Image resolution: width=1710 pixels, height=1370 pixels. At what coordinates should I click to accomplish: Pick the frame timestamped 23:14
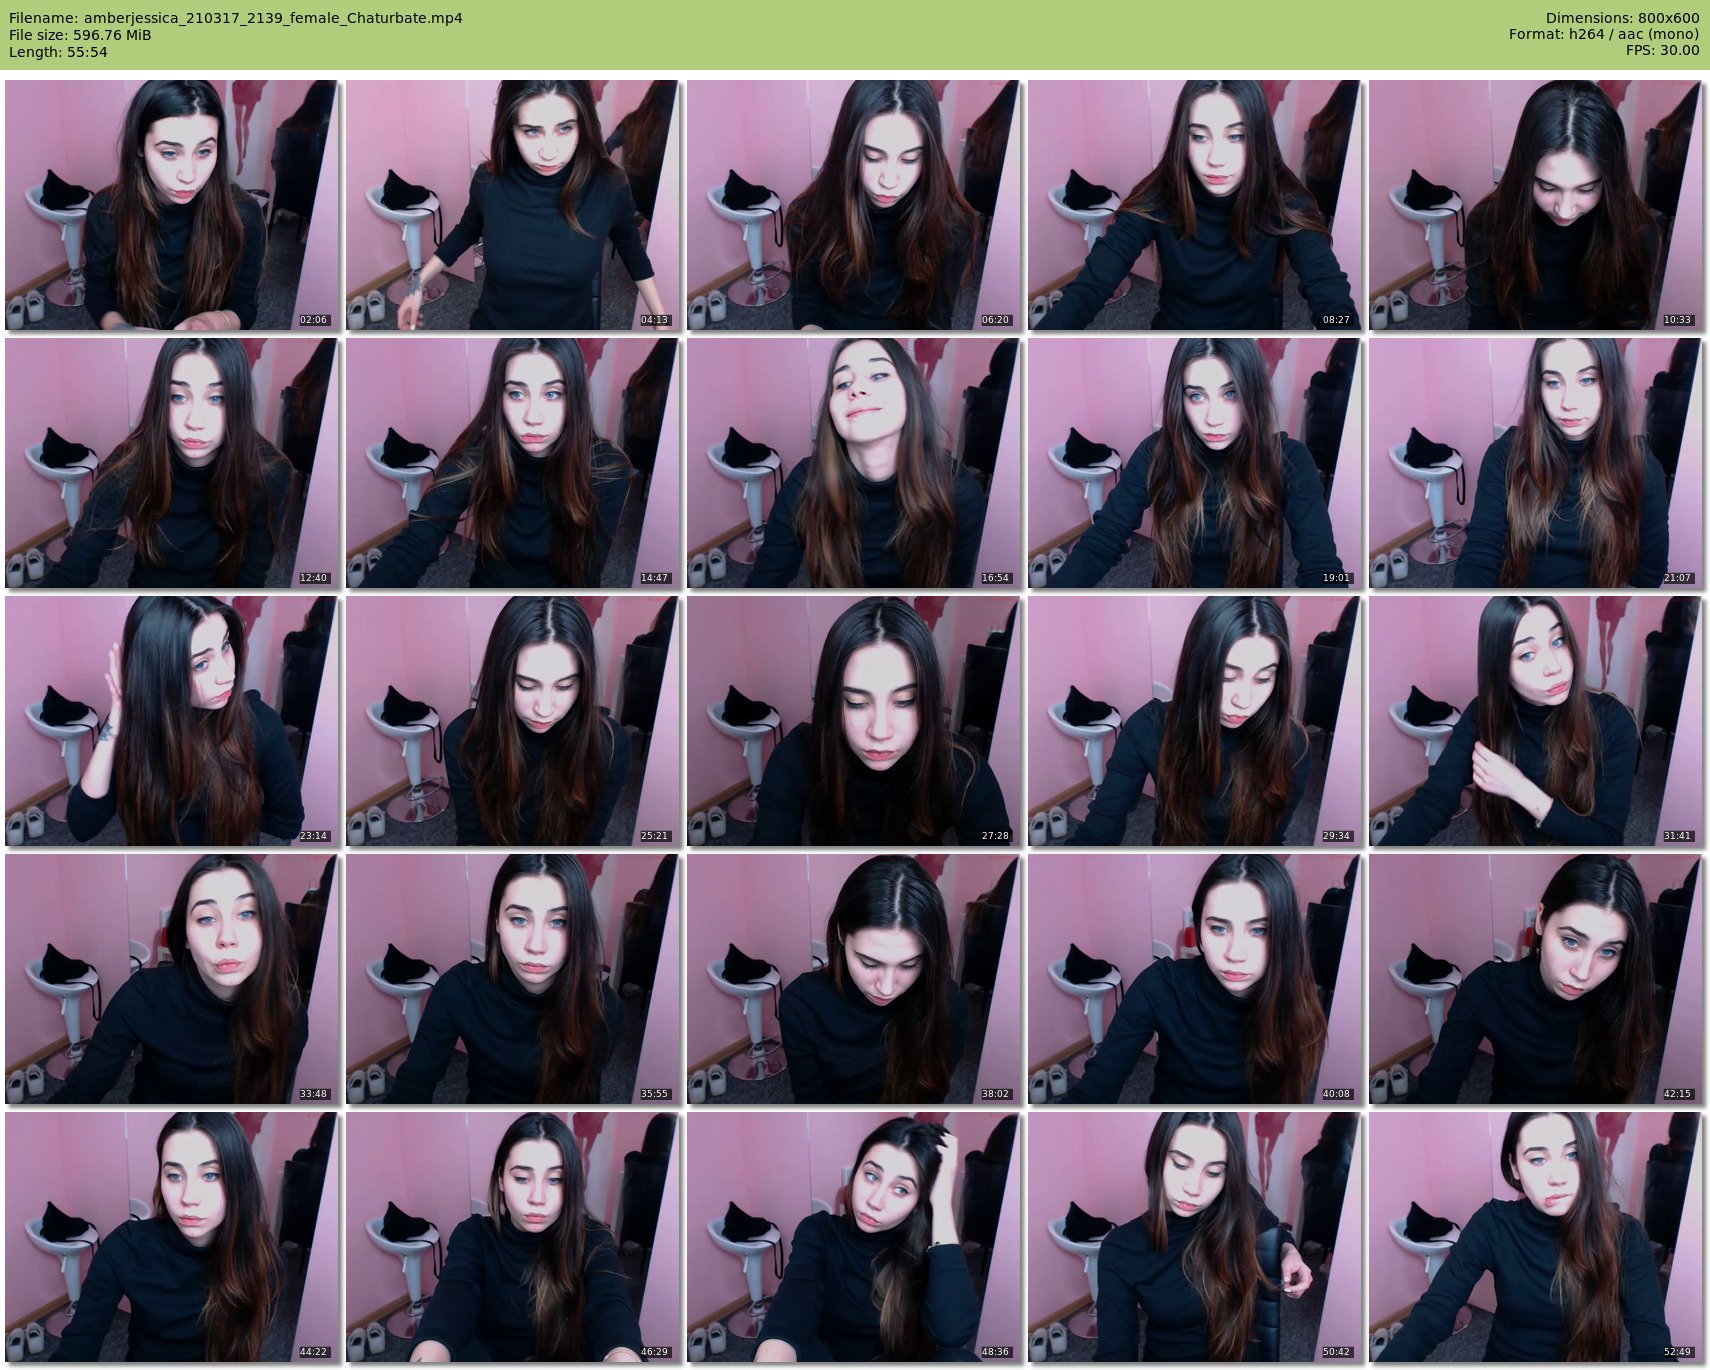click(x=172, y=721)
